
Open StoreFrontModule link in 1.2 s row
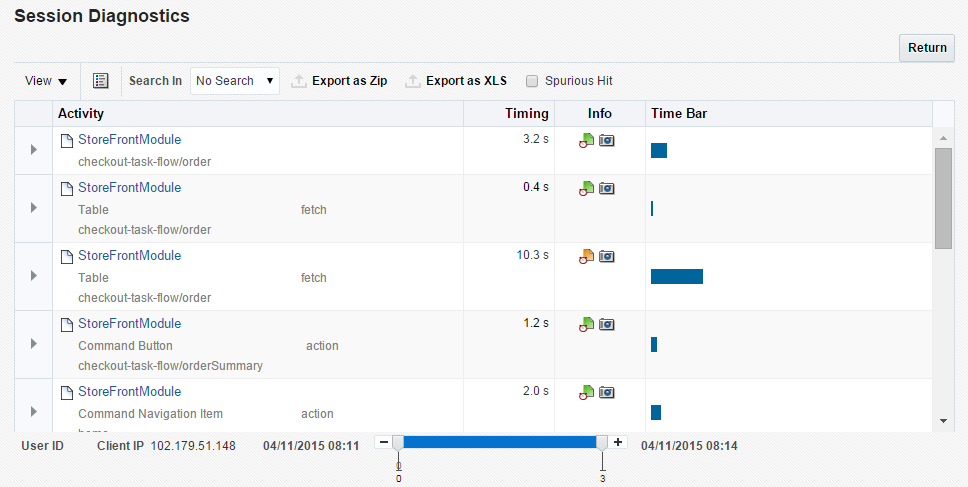click(130, 323)
